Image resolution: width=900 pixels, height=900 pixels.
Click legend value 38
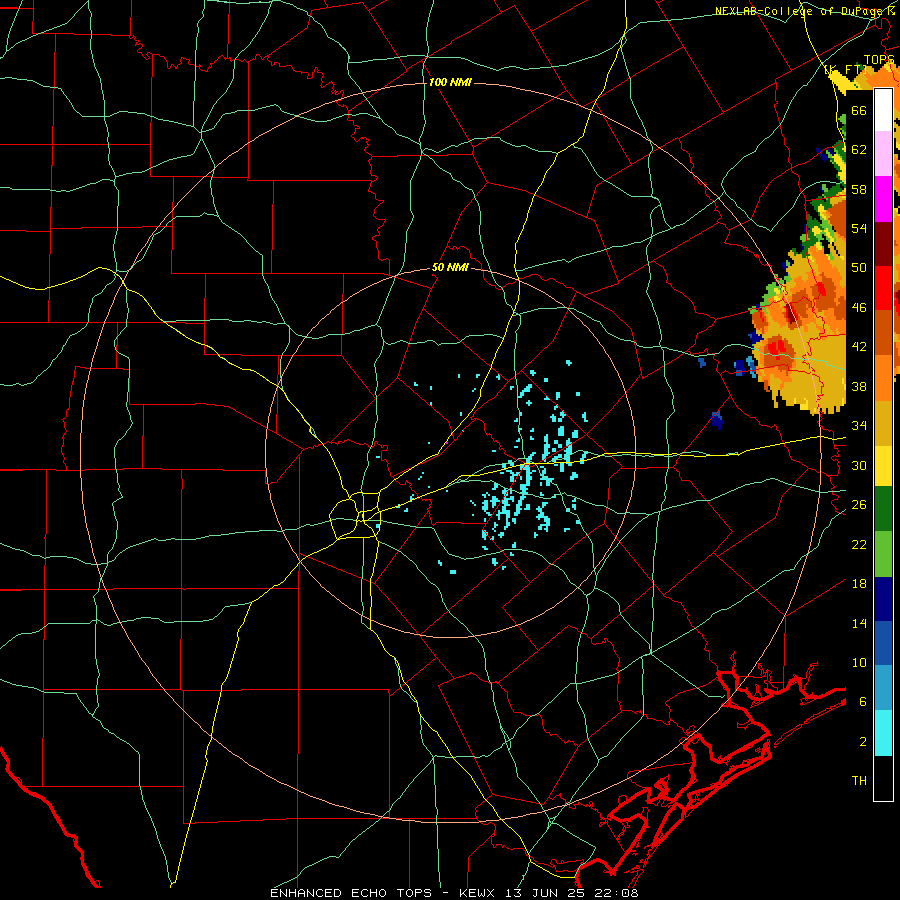859,386
